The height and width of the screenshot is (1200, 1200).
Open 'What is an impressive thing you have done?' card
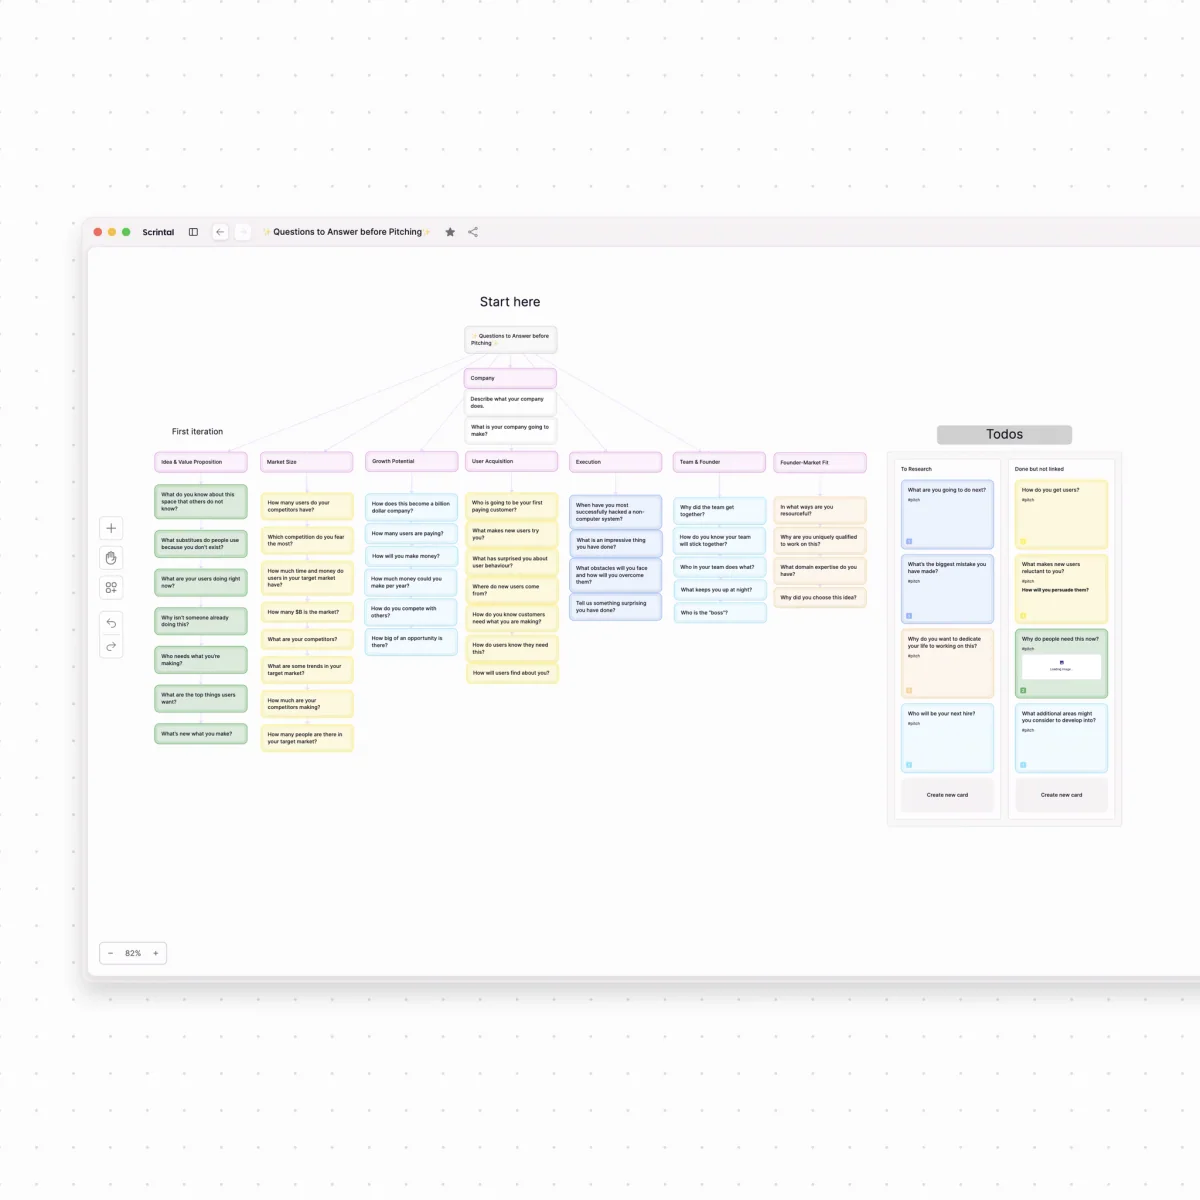tap(615, 543)
